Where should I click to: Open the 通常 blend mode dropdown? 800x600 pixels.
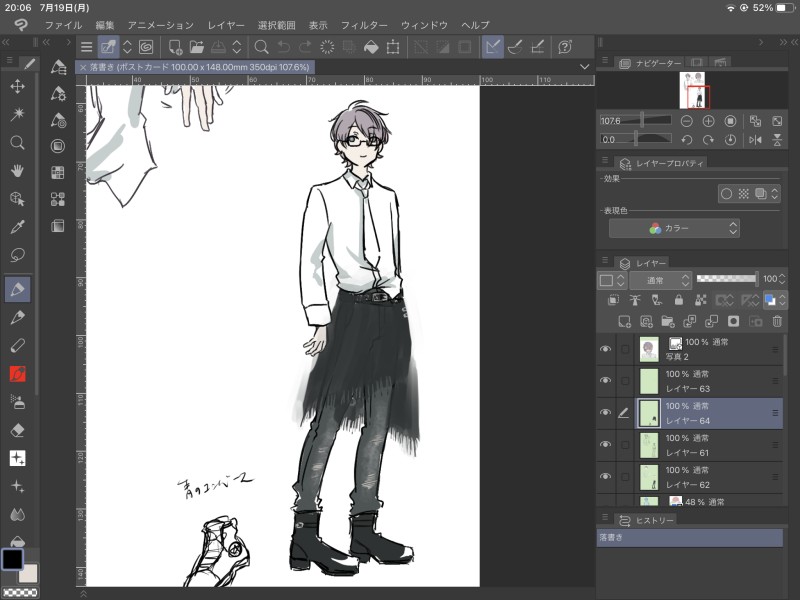click(x=660, y=279)
